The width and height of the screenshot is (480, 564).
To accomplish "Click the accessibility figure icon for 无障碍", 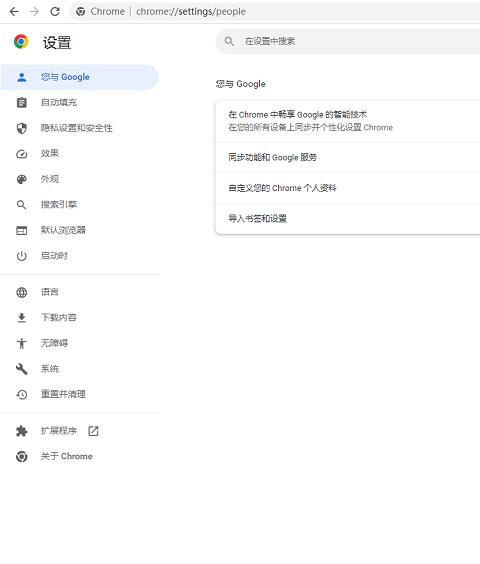I will 22,344.
